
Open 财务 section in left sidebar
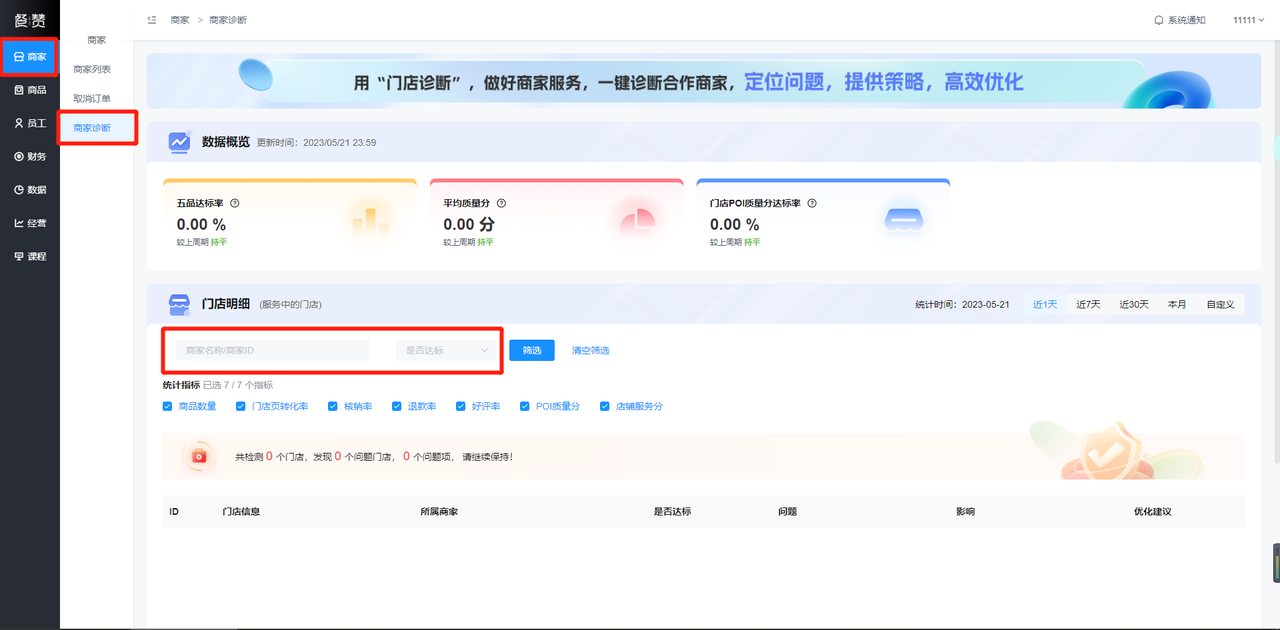coord(30,156)
